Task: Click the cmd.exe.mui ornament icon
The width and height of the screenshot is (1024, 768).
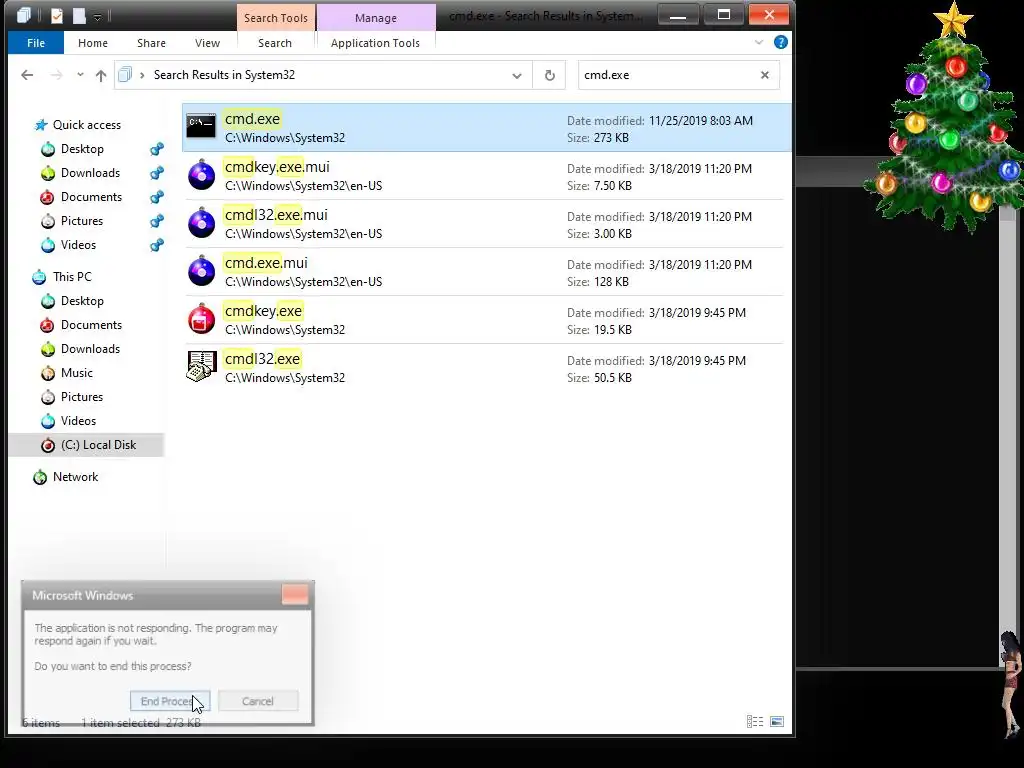Action: pyautogui.click(x=201, y=270)
